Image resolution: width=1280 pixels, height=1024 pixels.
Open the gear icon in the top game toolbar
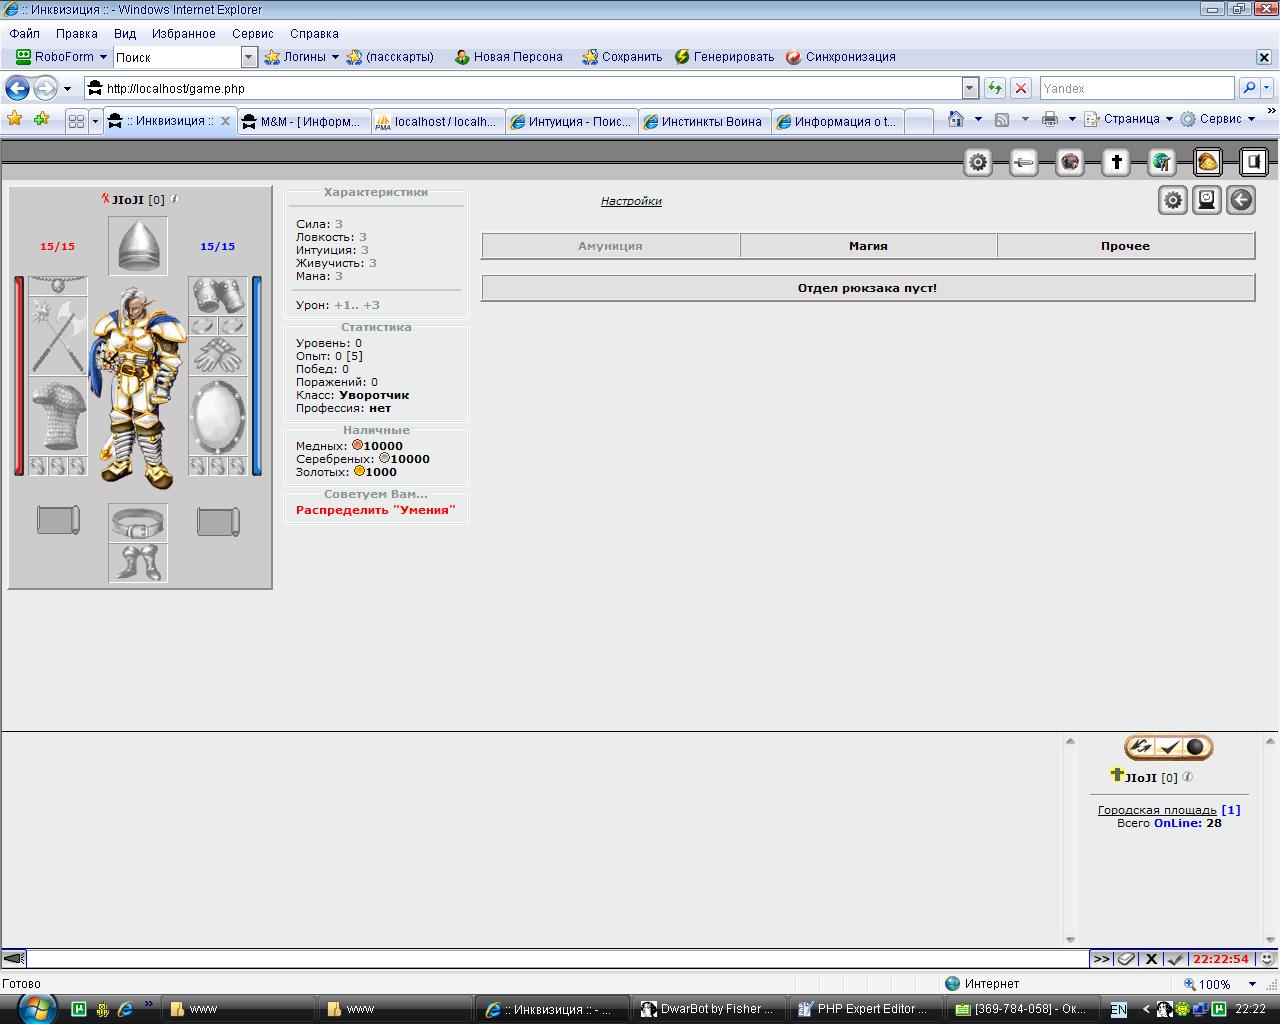(978, 162)
